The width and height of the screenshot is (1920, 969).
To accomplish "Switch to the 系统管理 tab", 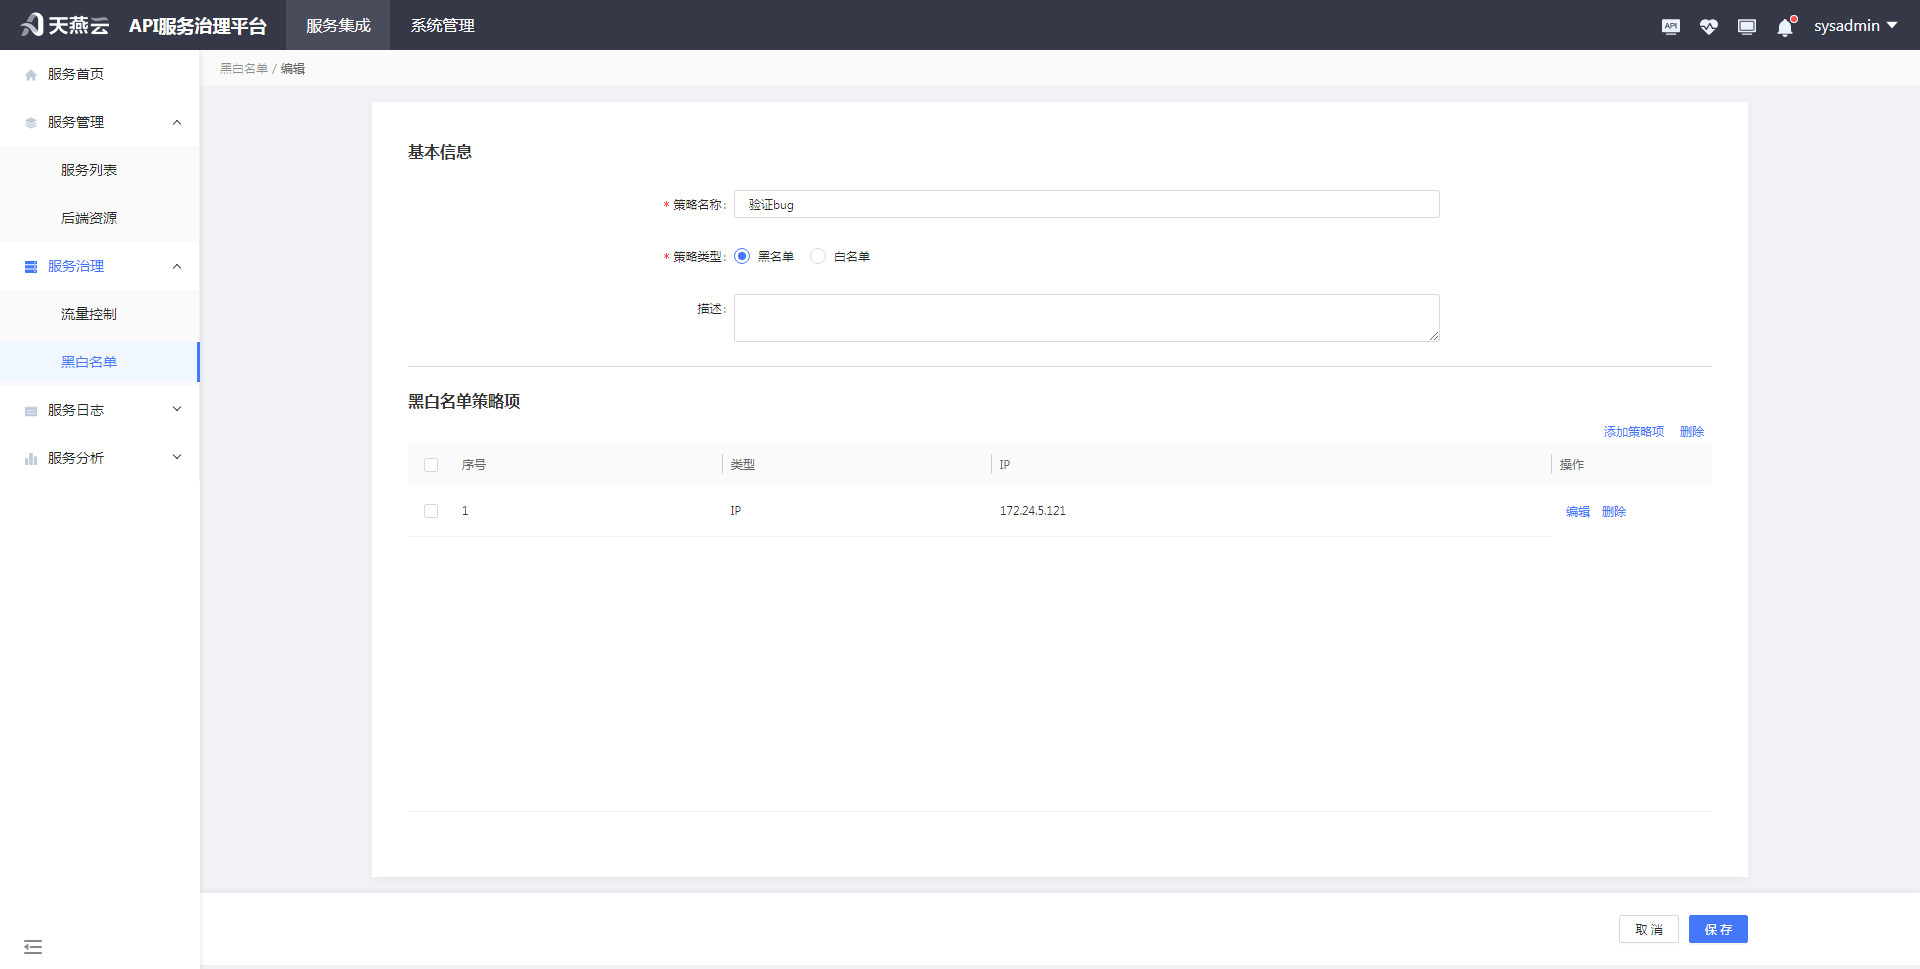I will point(442,26).
